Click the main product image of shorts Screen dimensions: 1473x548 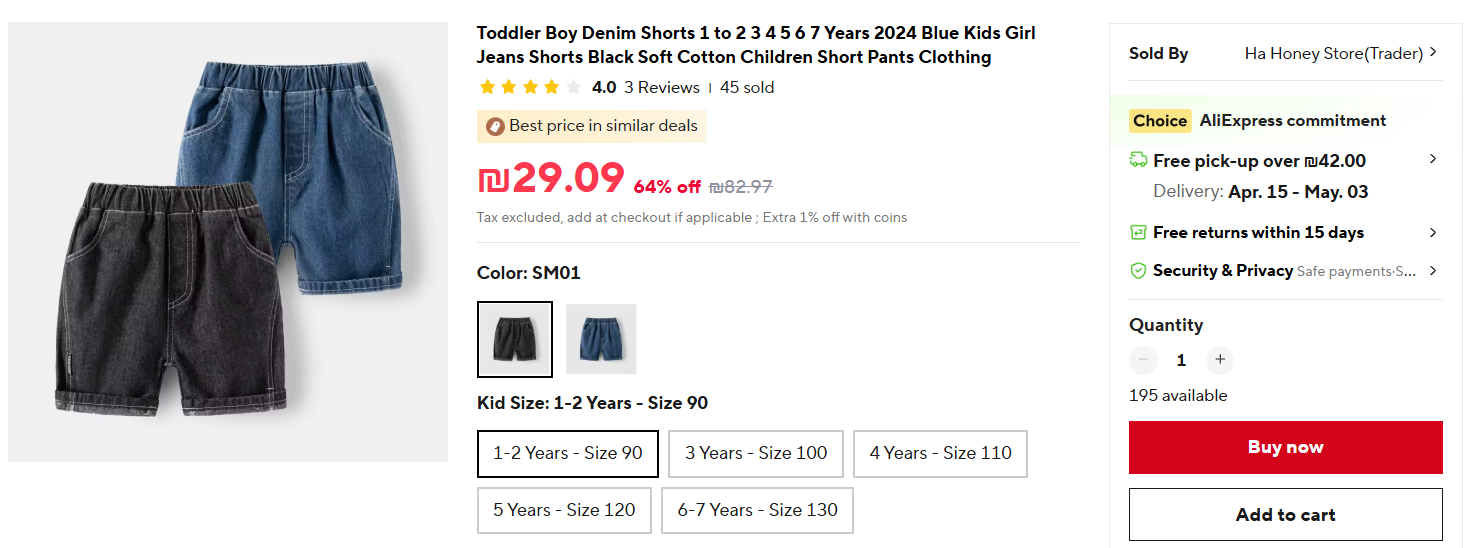[228, 242]
